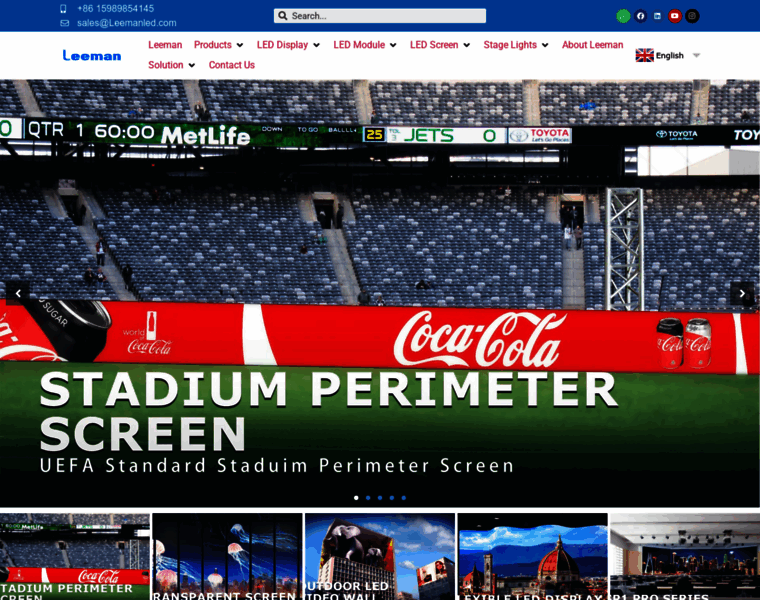Image resolution: width=760 pixels, height=600 pixels.
Task: Select the fifth carousel dot
Action: 404,498
